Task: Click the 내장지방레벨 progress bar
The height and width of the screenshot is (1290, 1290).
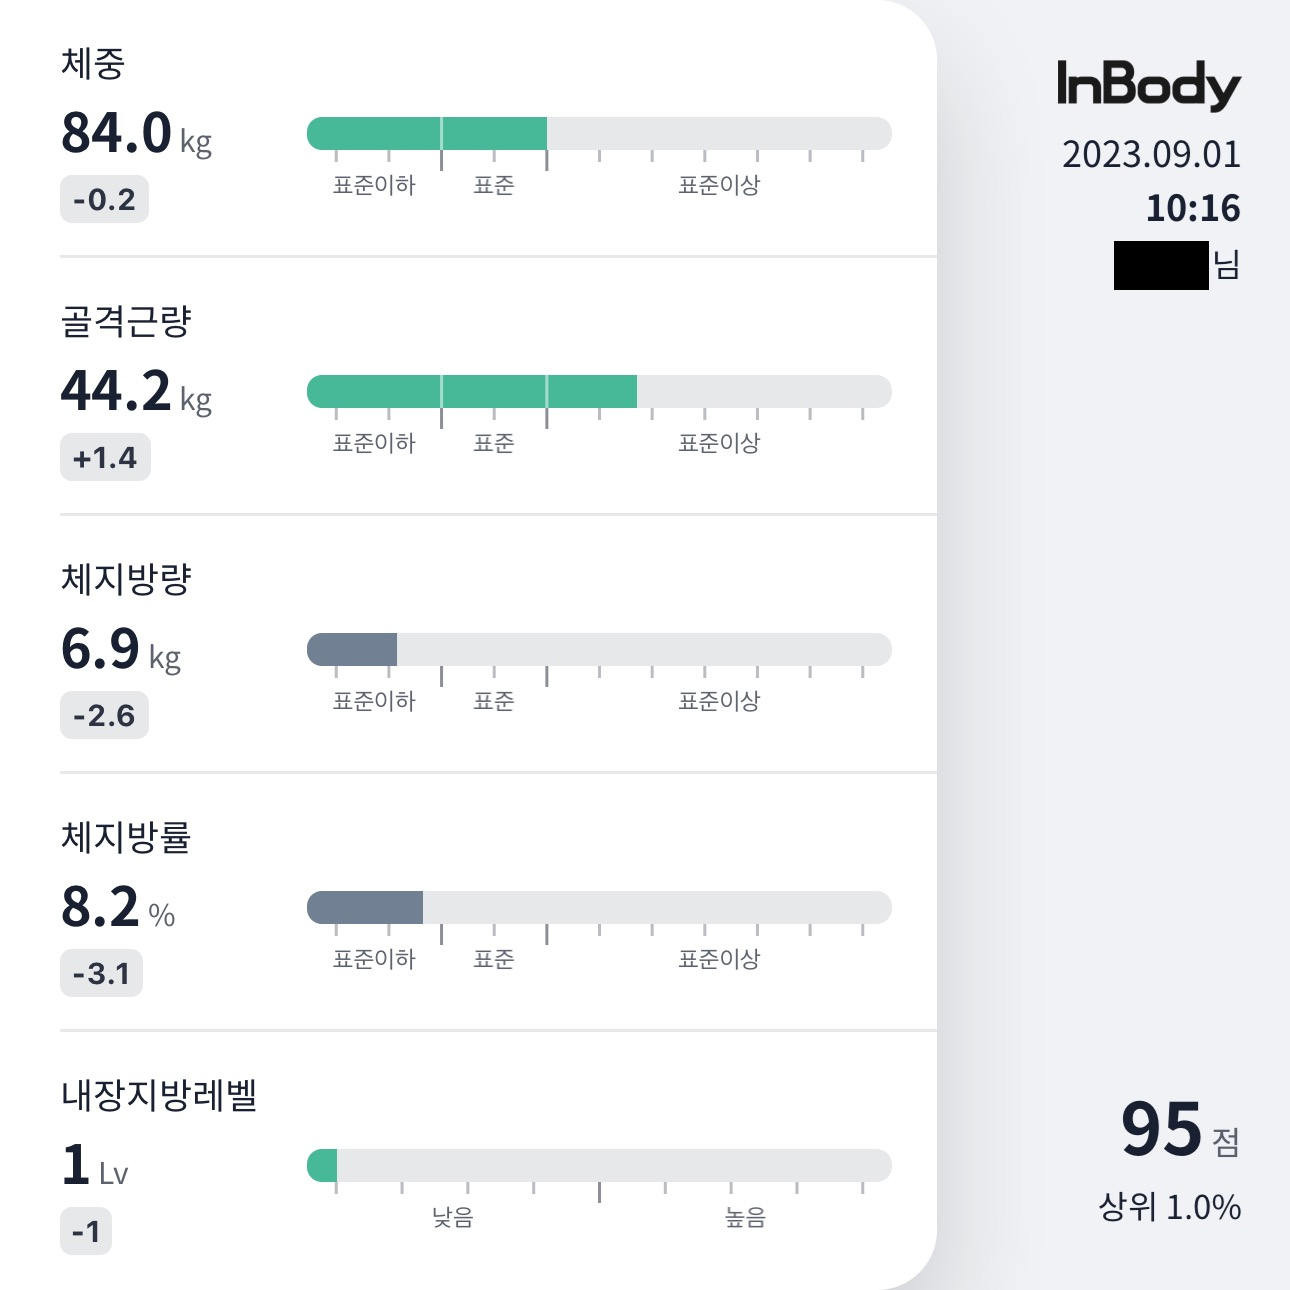Action: pyautogui.click(x=598, y=1166)
